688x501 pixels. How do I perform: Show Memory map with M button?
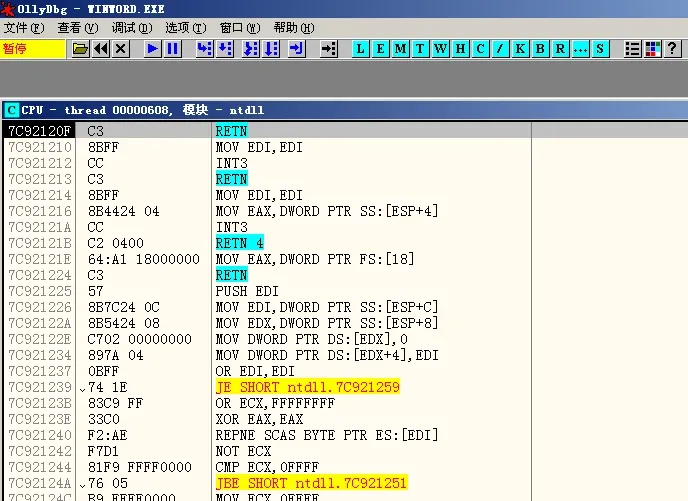click(400, 49)
